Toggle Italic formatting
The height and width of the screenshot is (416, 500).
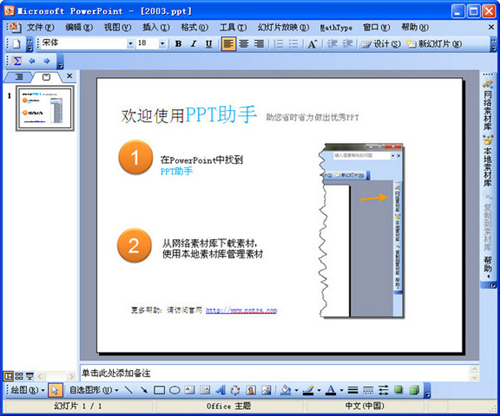pos(194,44)
